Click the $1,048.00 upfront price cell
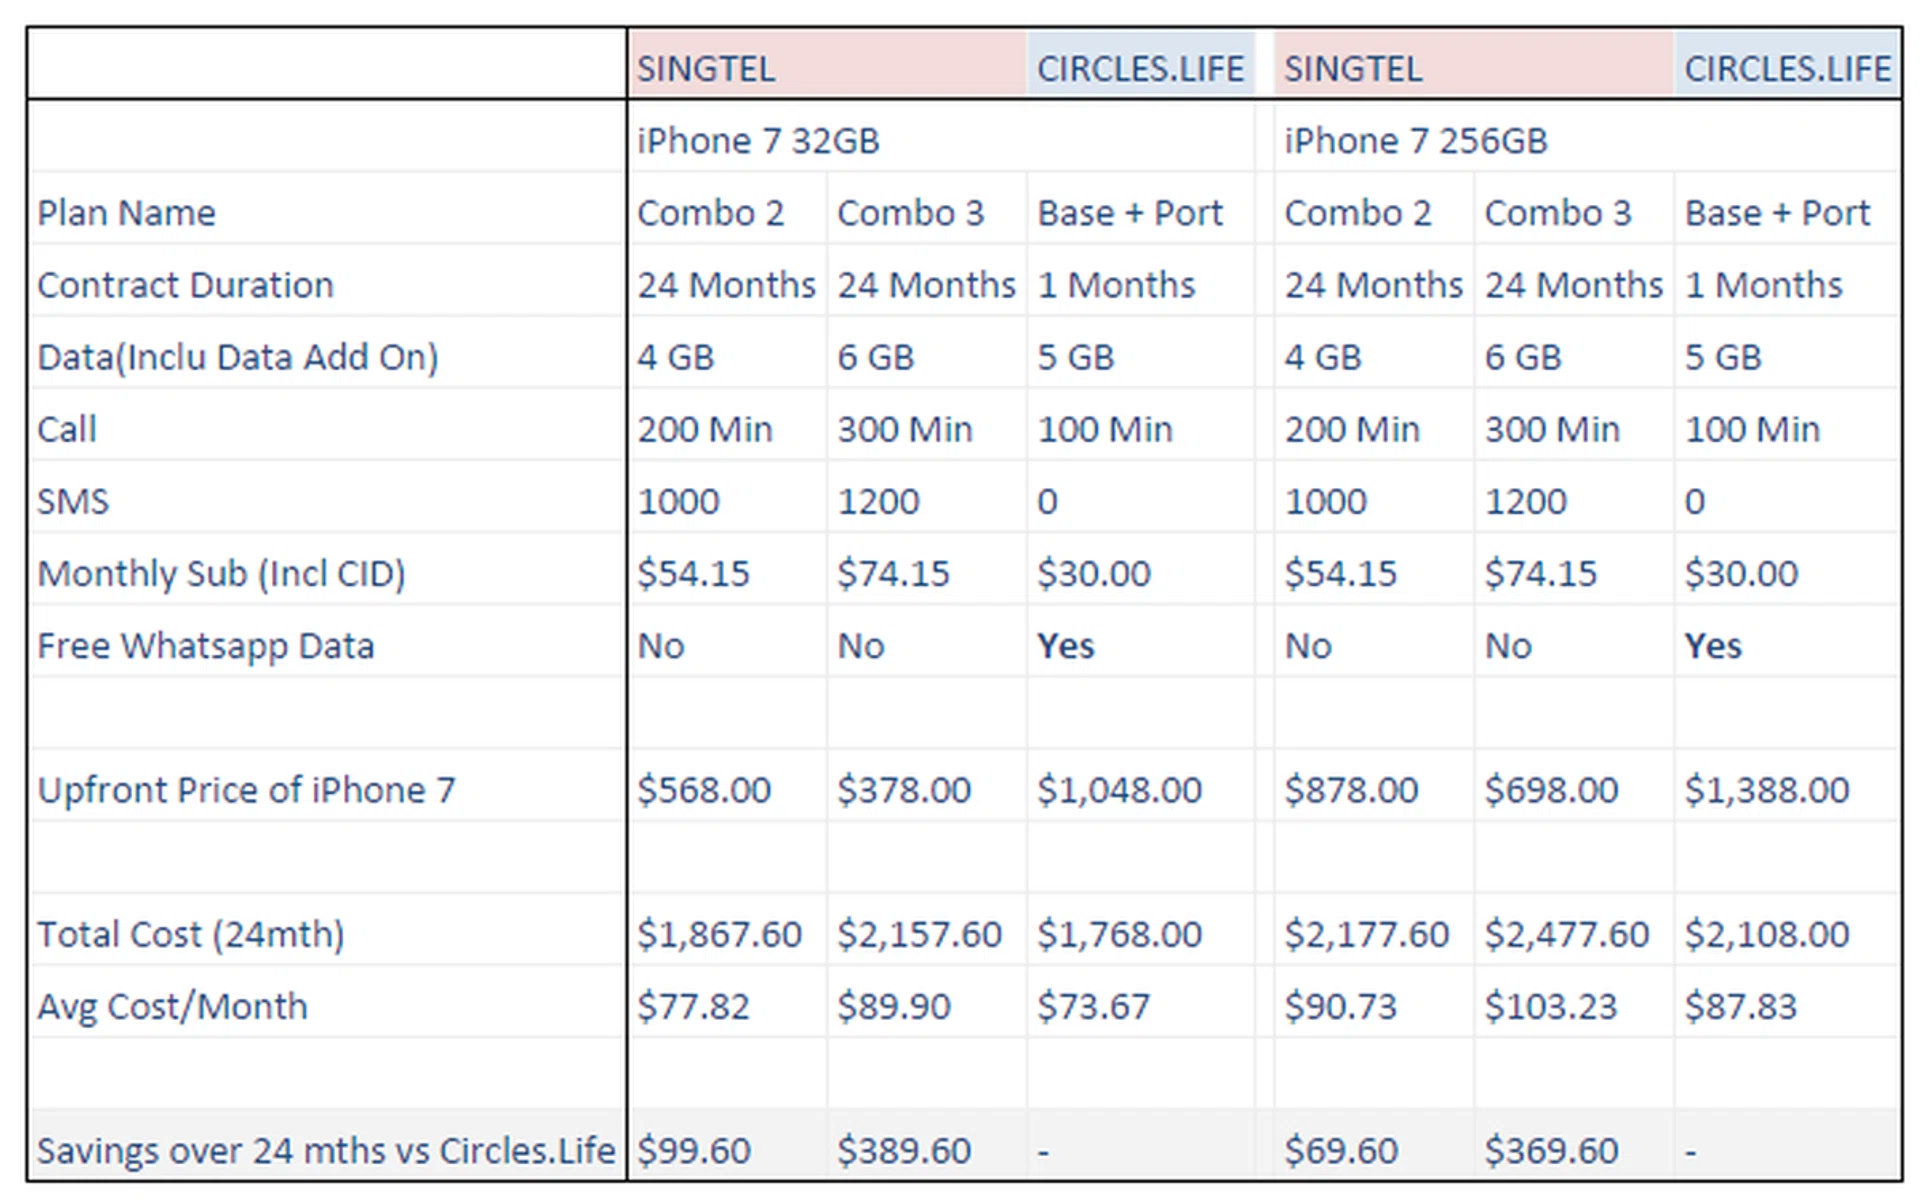 tap(1119, 790)
